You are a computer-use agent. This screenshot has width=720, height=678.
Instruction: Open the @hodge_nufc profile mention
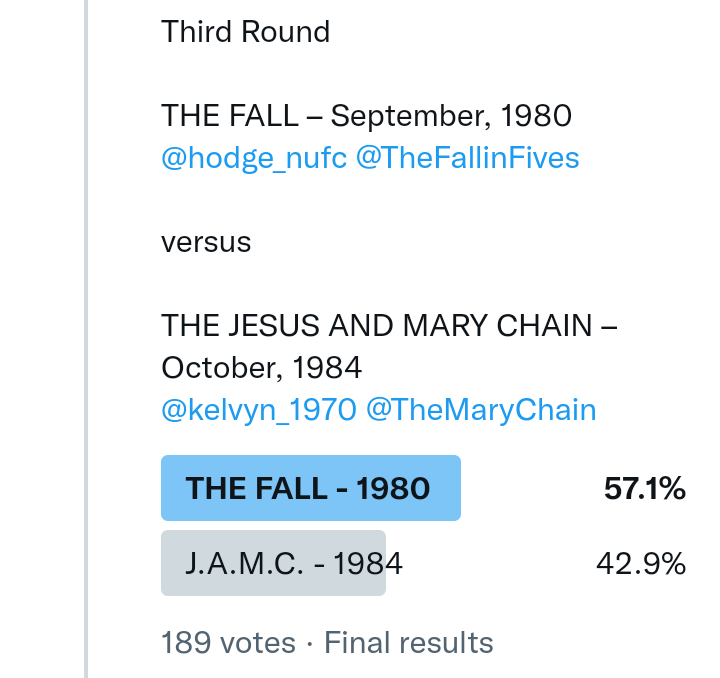pos(254,158)
